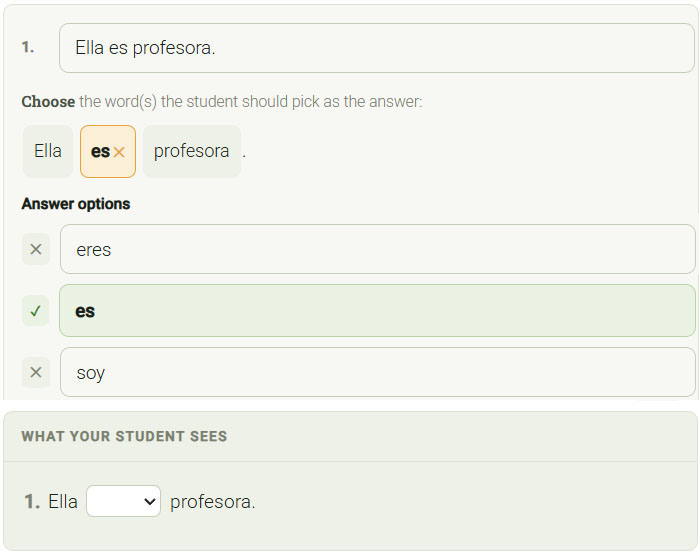Click the 'What Your Student Sees' header
The height and width of the screenshot is (555, 700).
pos(124,436)
